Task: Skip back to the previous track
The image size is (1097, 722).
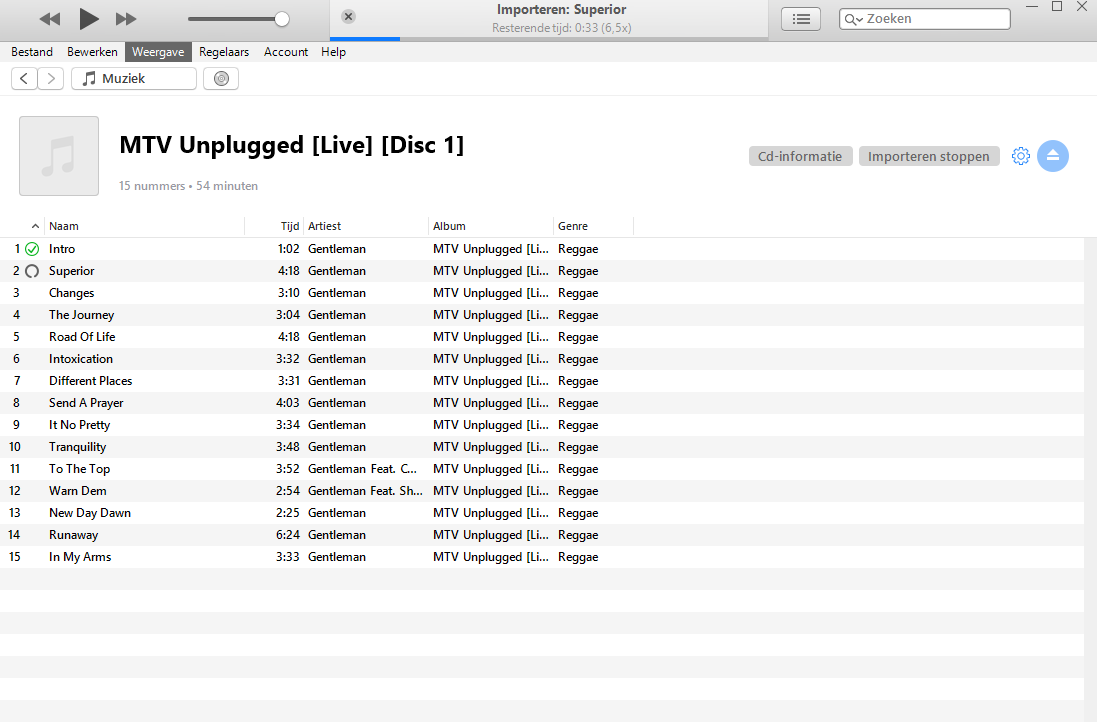Action: click(49, 19)
